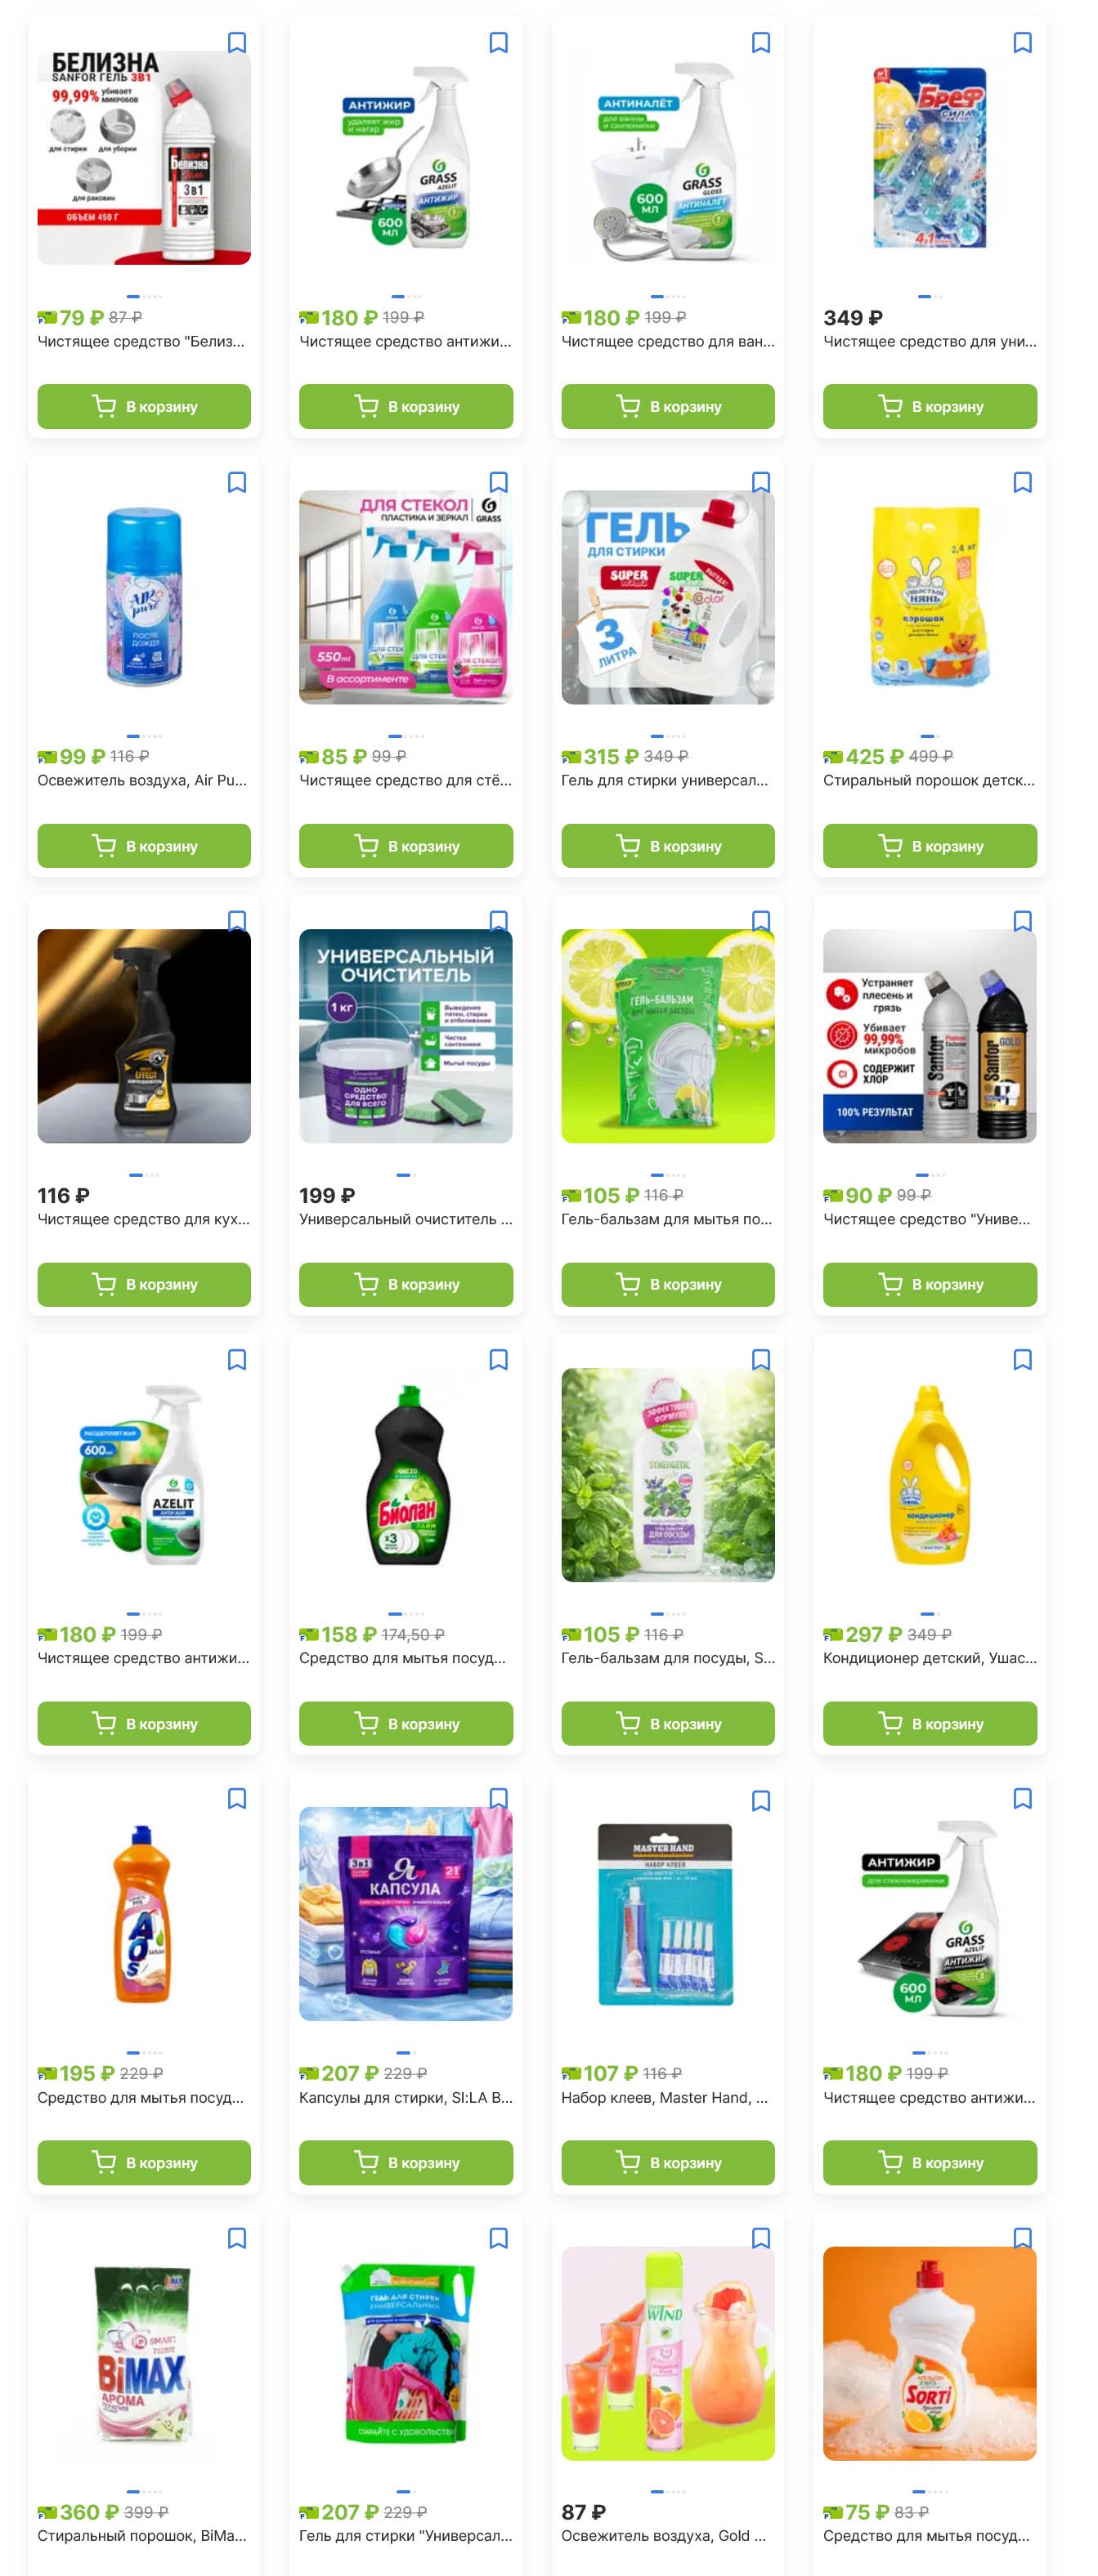Open the Grass glass cleaner assortment image
The height and width of the screenshot is (2576, 1098).
[x=406, y=597]
